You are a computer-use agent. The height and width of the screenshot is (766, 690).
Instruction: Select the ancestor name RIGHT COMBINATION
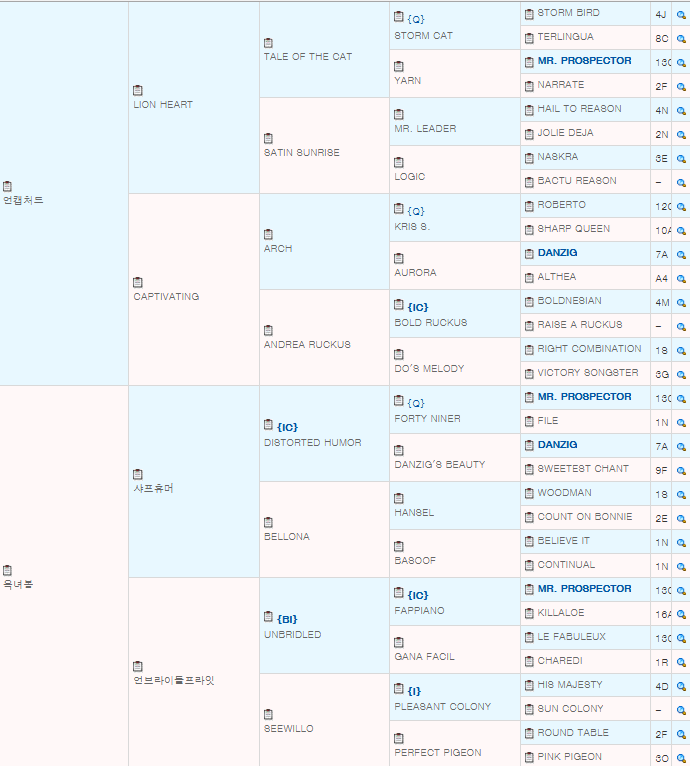[x=589, y=349]
